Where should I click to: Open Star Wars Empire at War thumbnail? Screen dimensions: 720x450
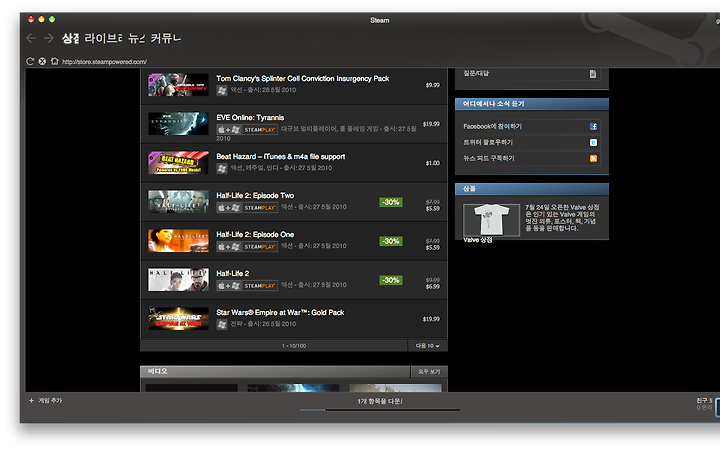pos(178,319)
